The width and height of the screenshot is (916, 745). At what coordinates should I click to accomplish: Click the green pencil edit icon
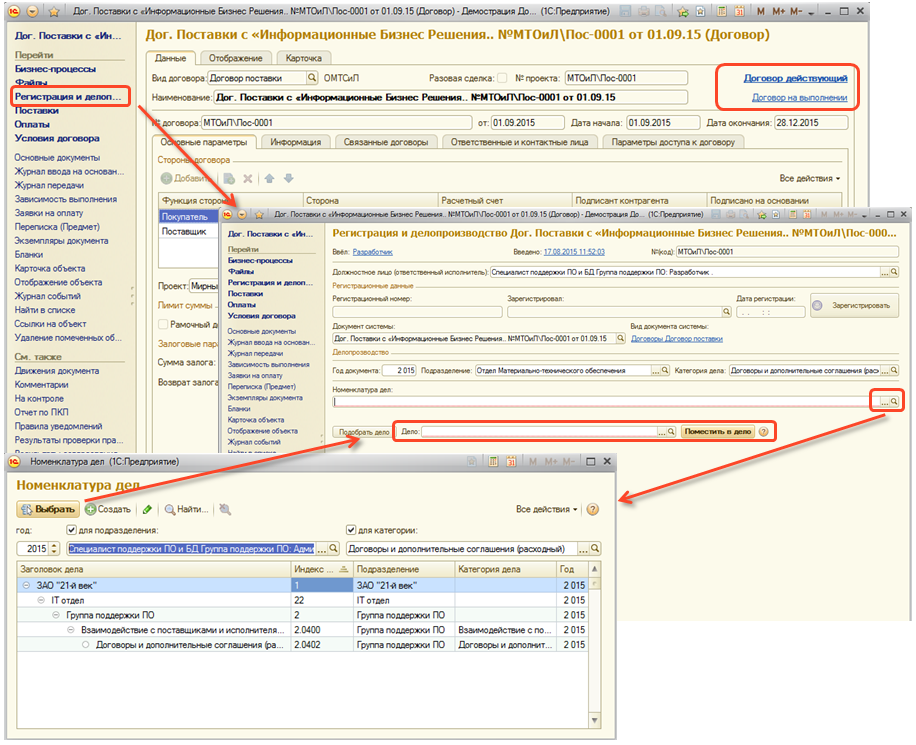pyautogui.click(x=148, y=509)
